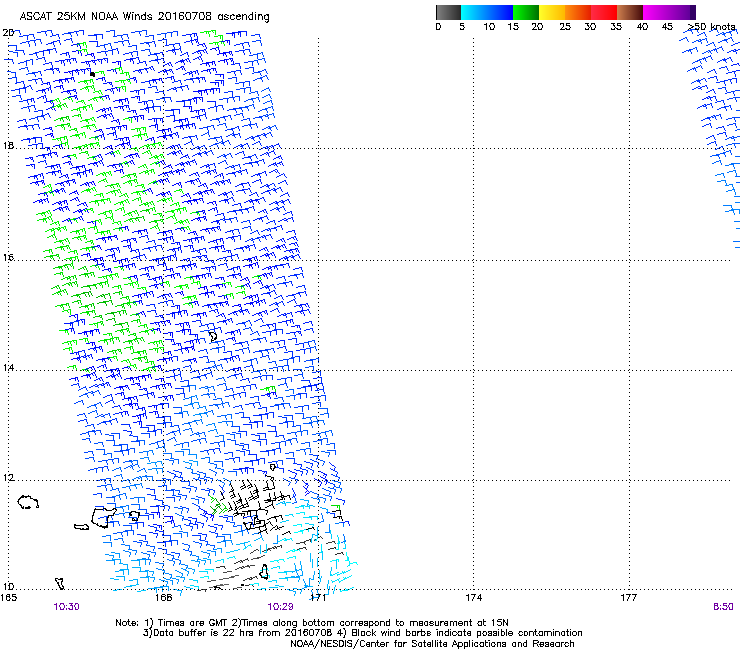Click the latitude label "16"

8,257
